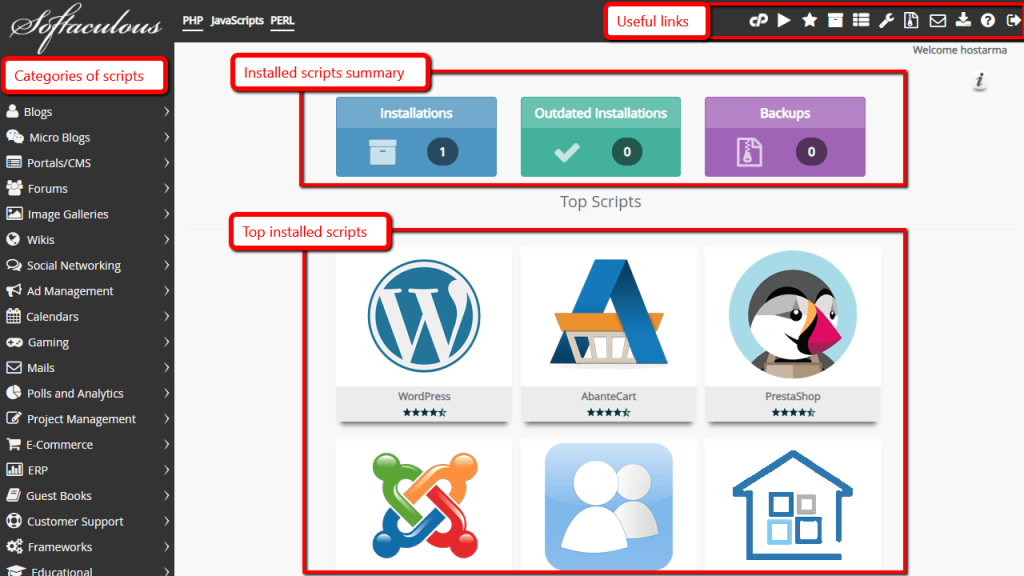Select the PrestaShop puffin logo thumbnail

tap(793, 315)
